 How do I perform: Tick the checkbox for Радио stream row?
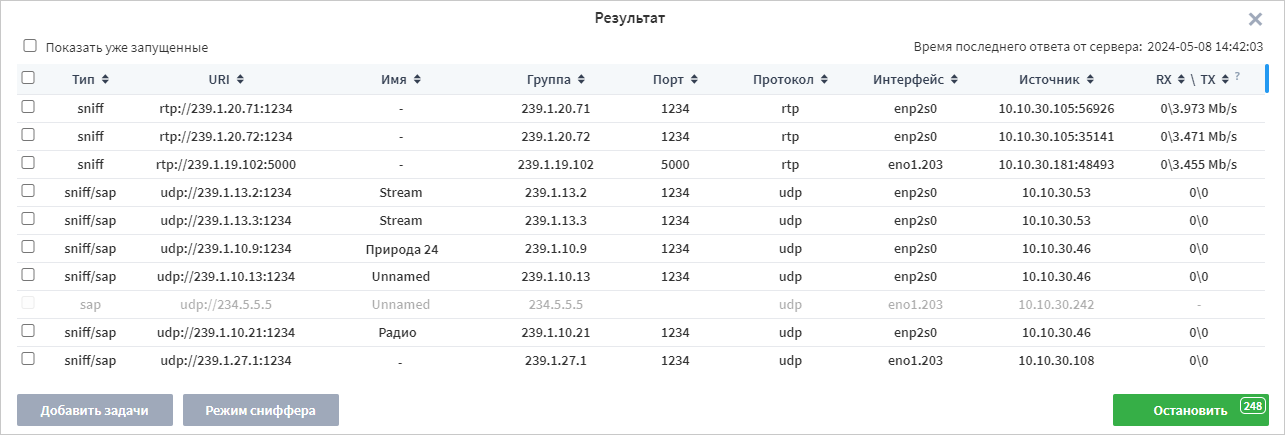tap(28, 330)
